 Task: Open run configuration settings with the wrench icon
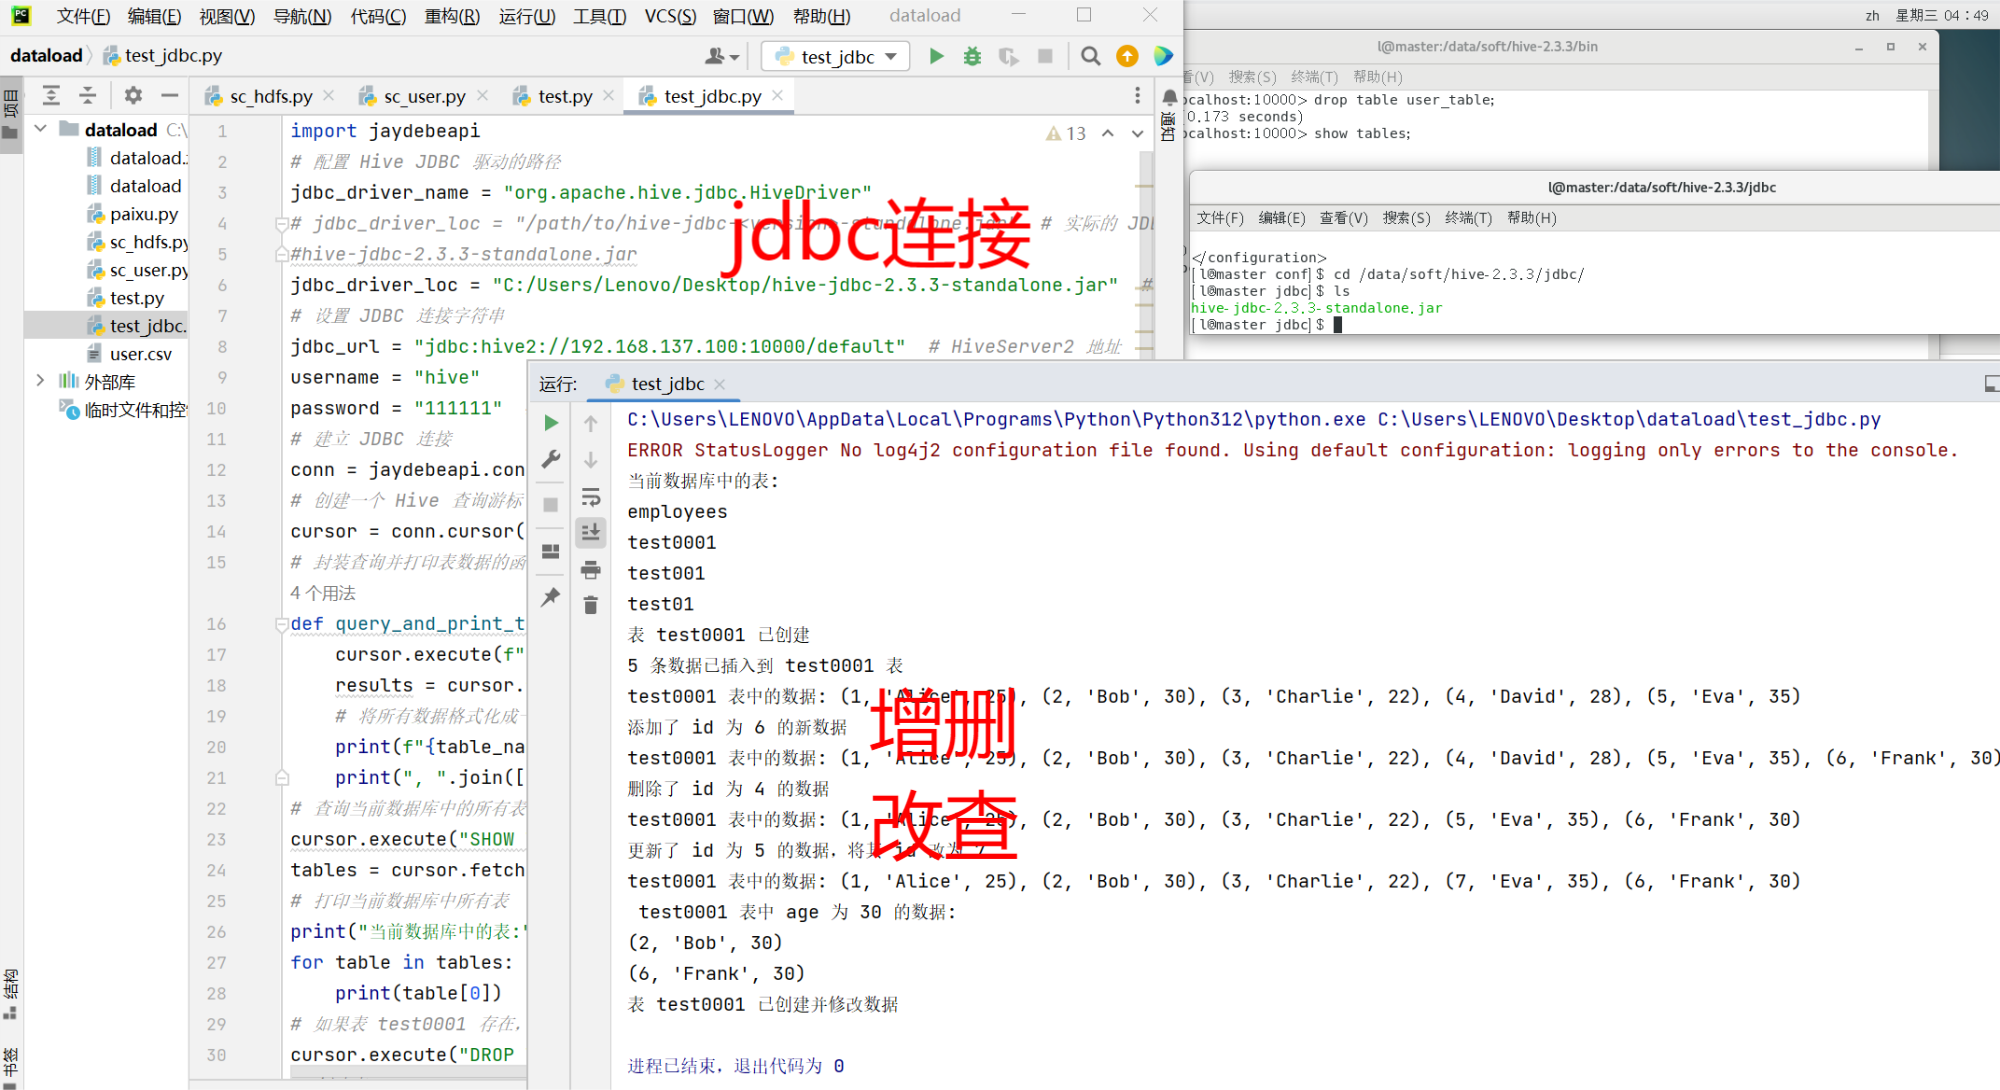[551, 459]
